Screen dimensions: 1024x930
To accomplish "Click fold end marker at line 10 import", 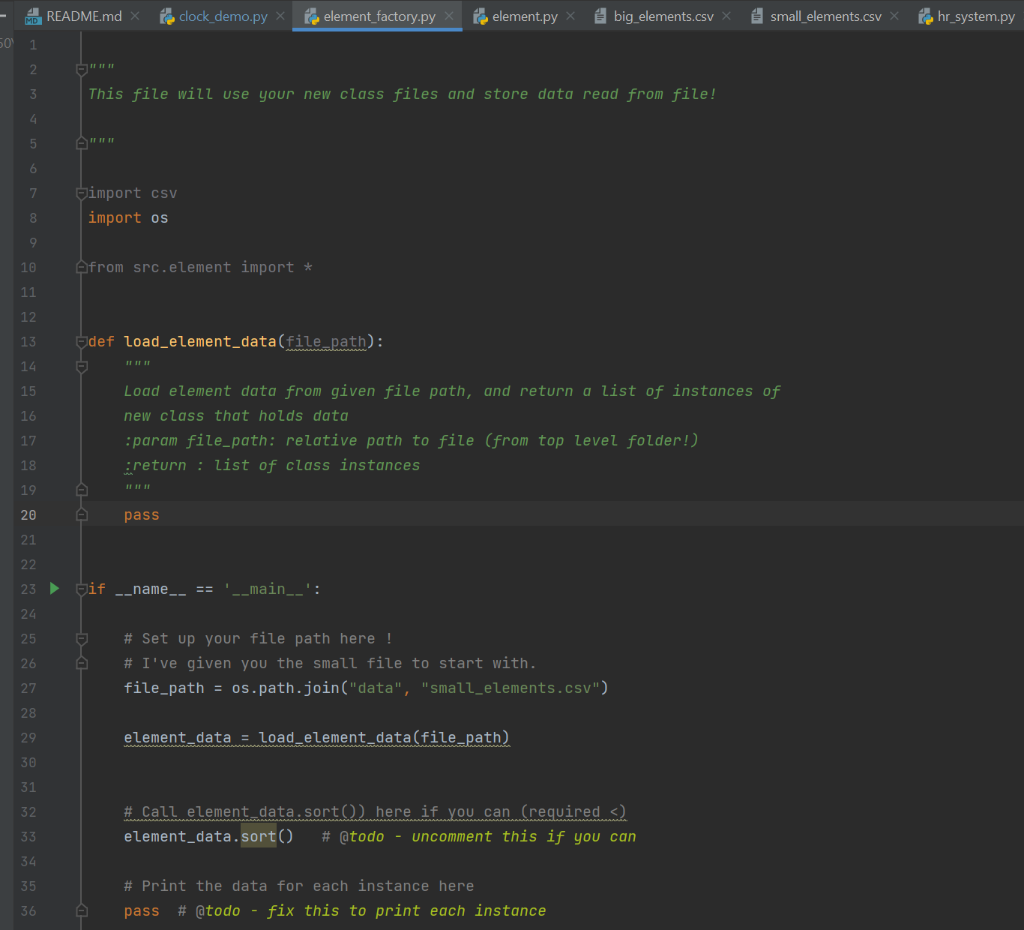I will point(82,267).
